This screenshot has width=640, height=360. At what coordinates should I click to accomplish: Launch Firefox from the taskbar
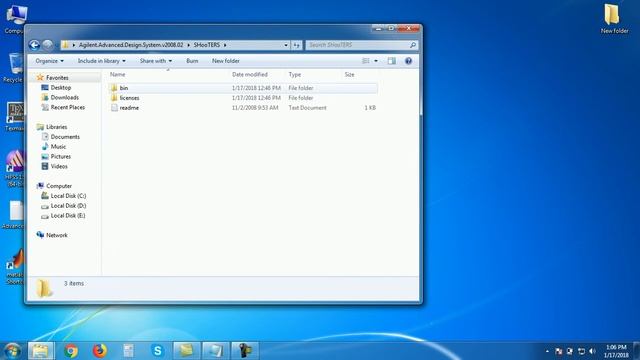[x=100, y=351]
